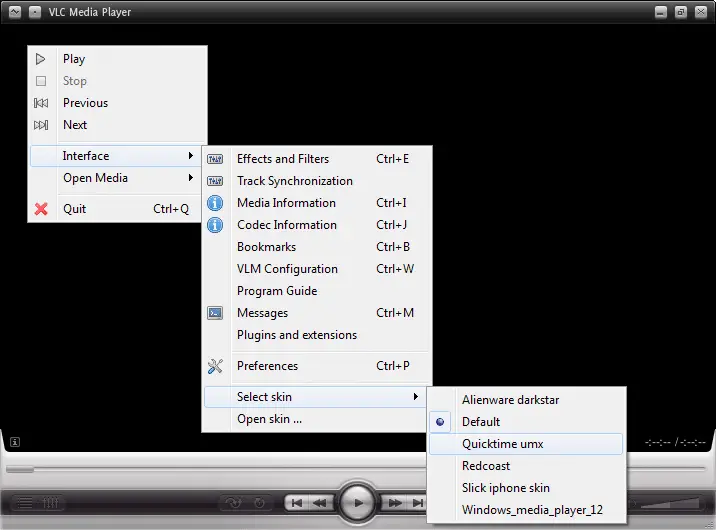The width and height of the screenshot is (716, 530).
Task: Click the Media Information blue info icon
Action: (x=215, y=203)
